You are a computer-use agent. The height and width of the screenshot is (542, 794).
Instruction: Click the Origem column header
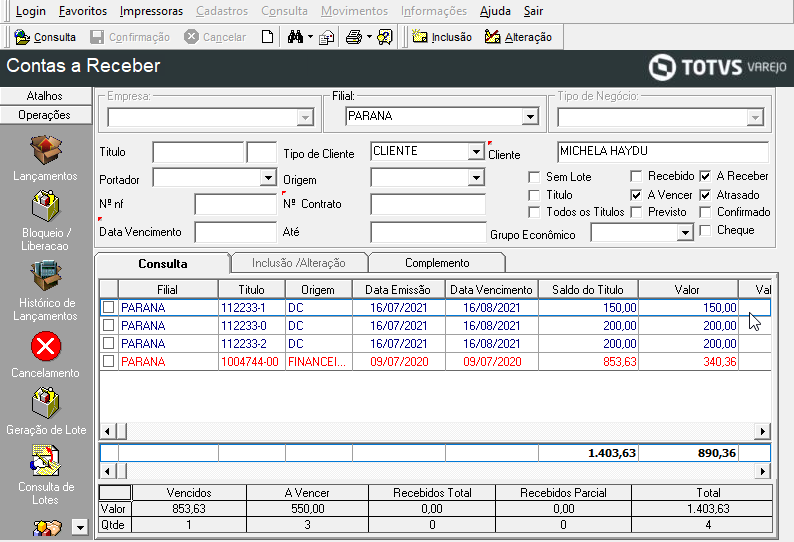click(318, 290)
